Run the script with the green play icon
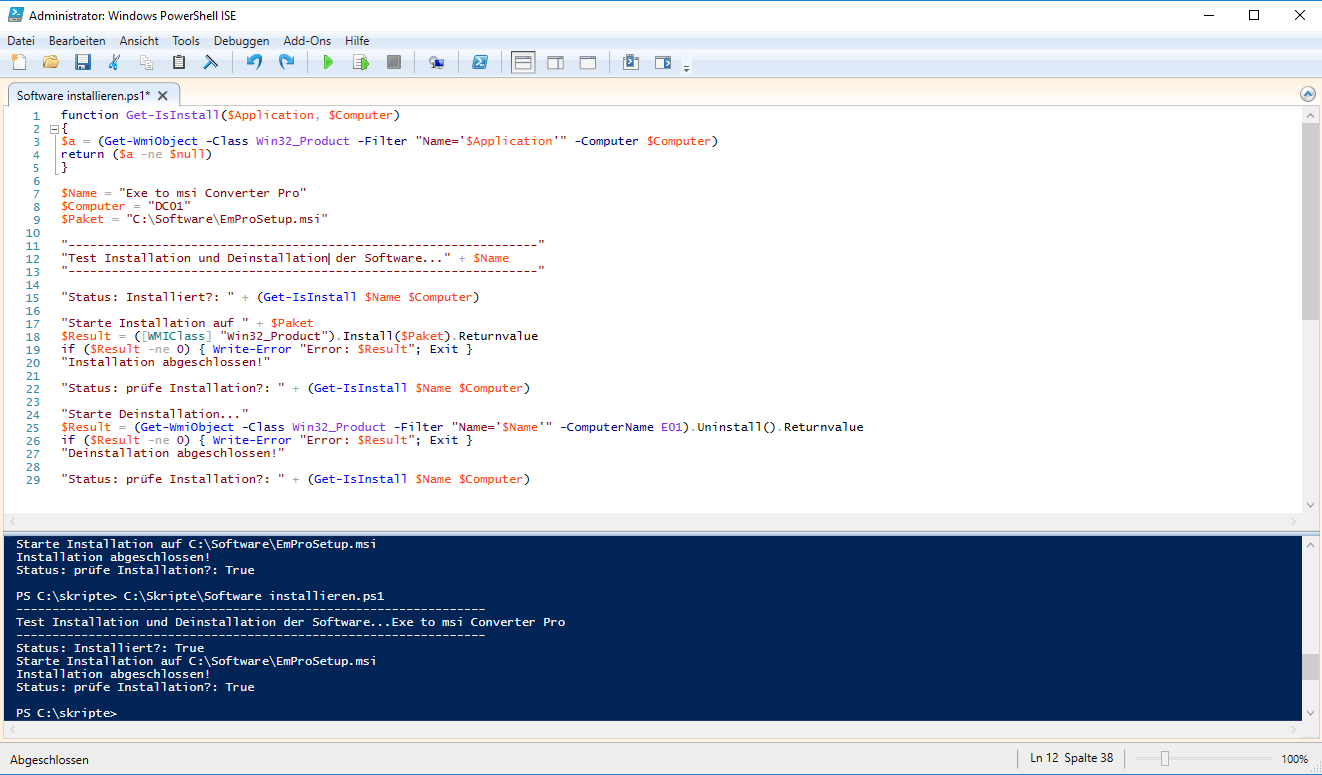The width and height of the screenshot is (1322, 775). click(327, 63)
